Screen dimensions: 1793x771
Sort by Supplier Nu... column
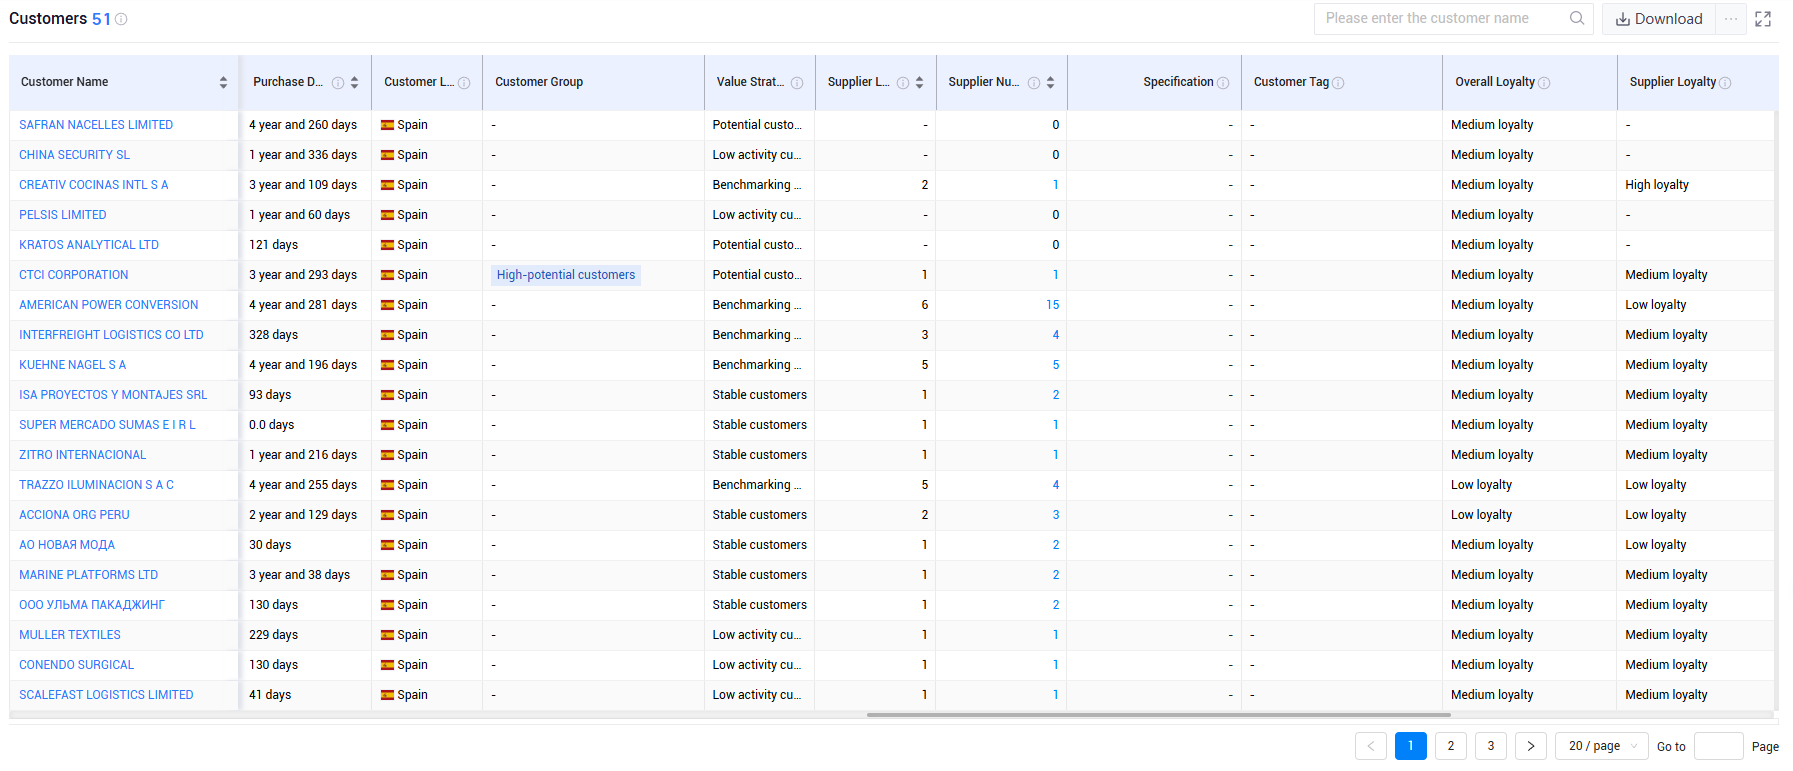click(x=1050, y=82)
